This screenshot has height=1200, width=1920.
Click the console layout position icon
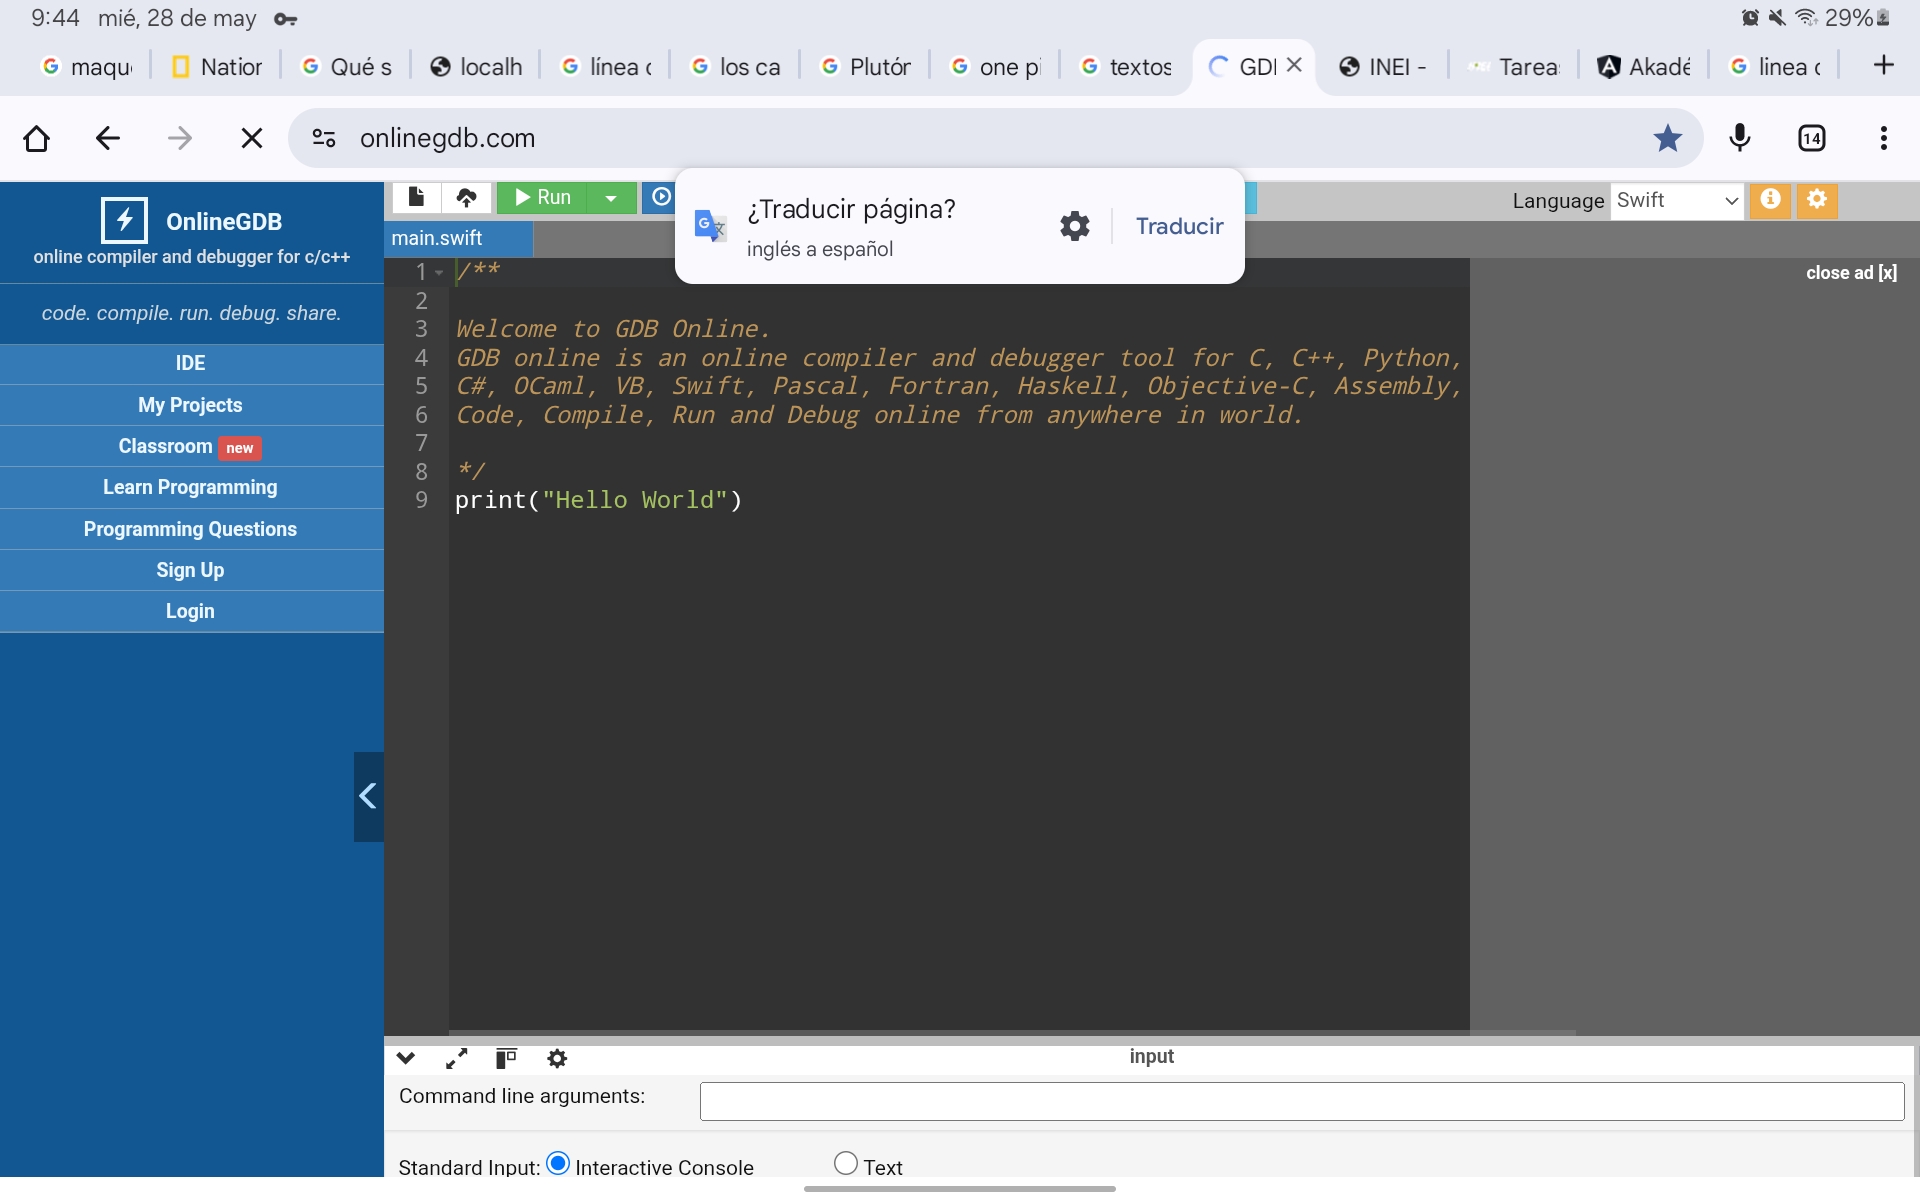[506, 1058]
